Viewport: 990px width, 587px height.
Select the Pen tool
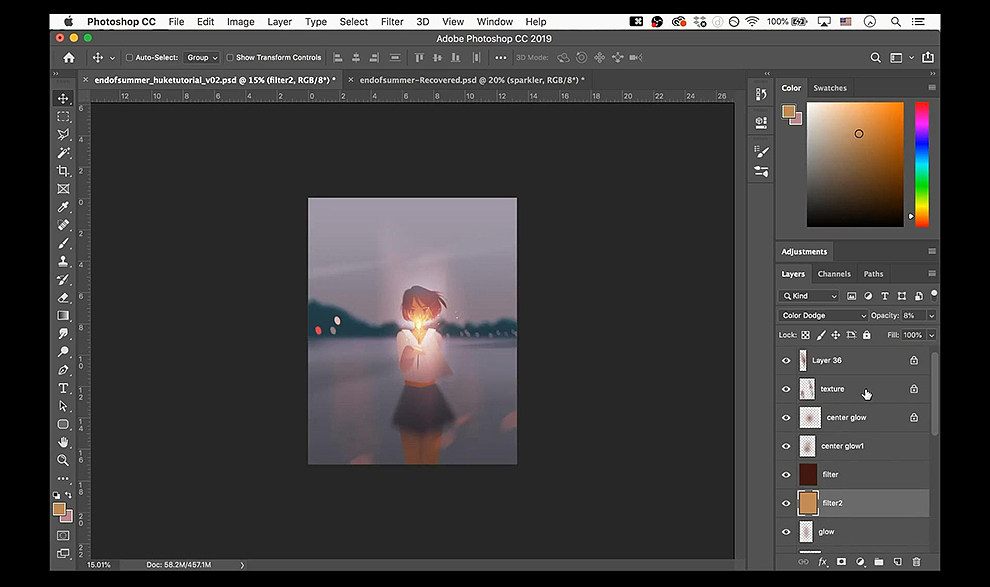click(x=63, y=370)
